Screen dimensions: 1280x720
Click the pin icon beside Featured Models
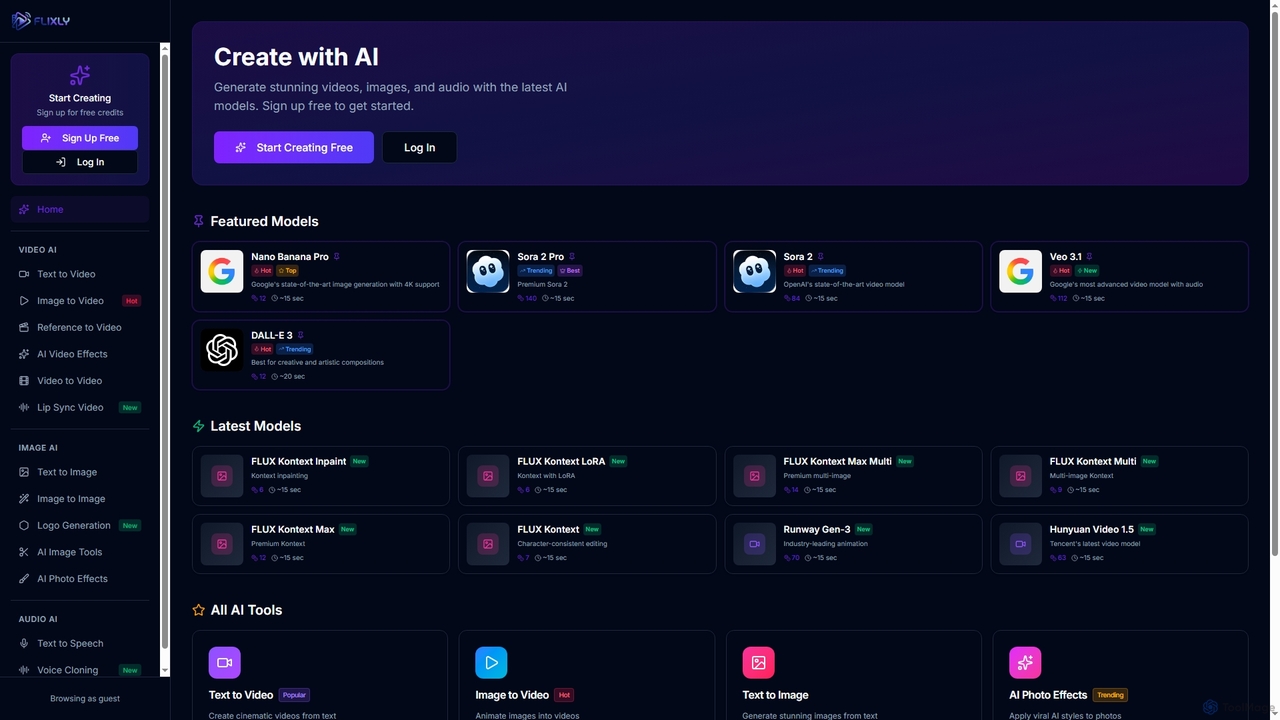point(198,221)
